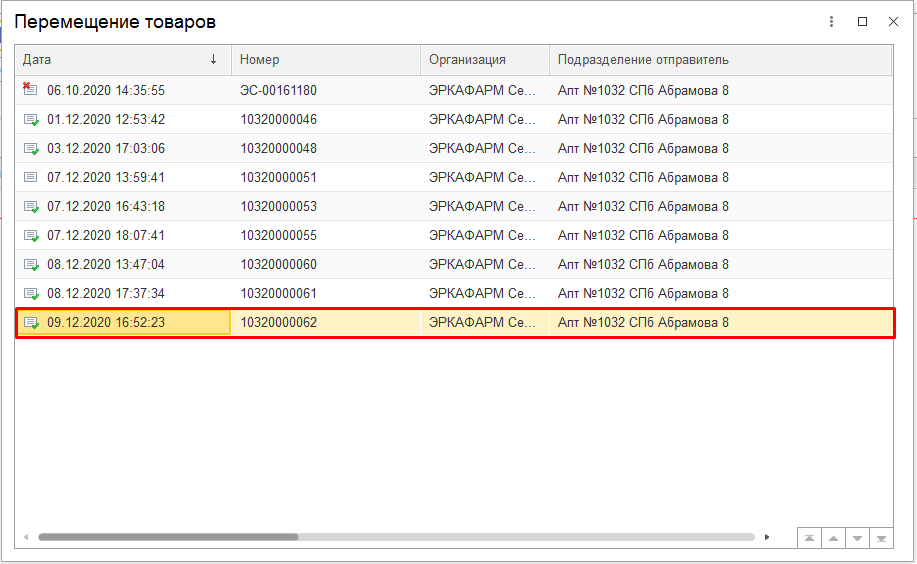Maximize the Перемещение товаров window
Screen dimensions: 917x564
pyautogui.click(x=862, y=21)
